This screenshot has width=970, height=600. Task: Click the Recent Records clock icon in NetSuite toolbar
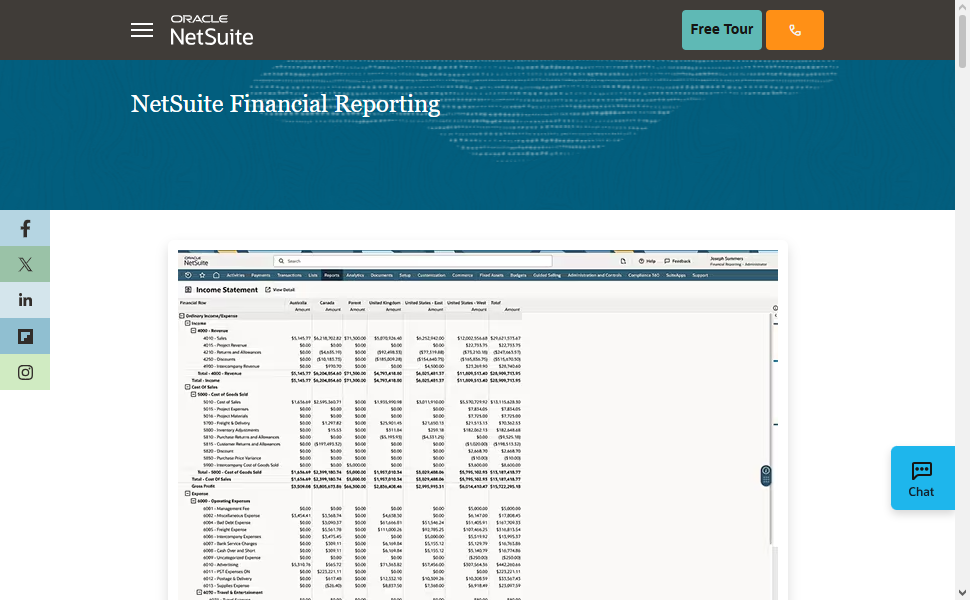point(188,275)
